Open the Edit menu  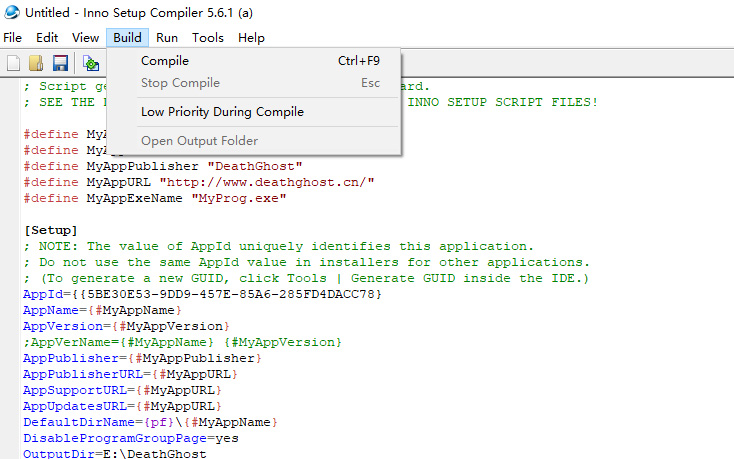coord(47,37)
